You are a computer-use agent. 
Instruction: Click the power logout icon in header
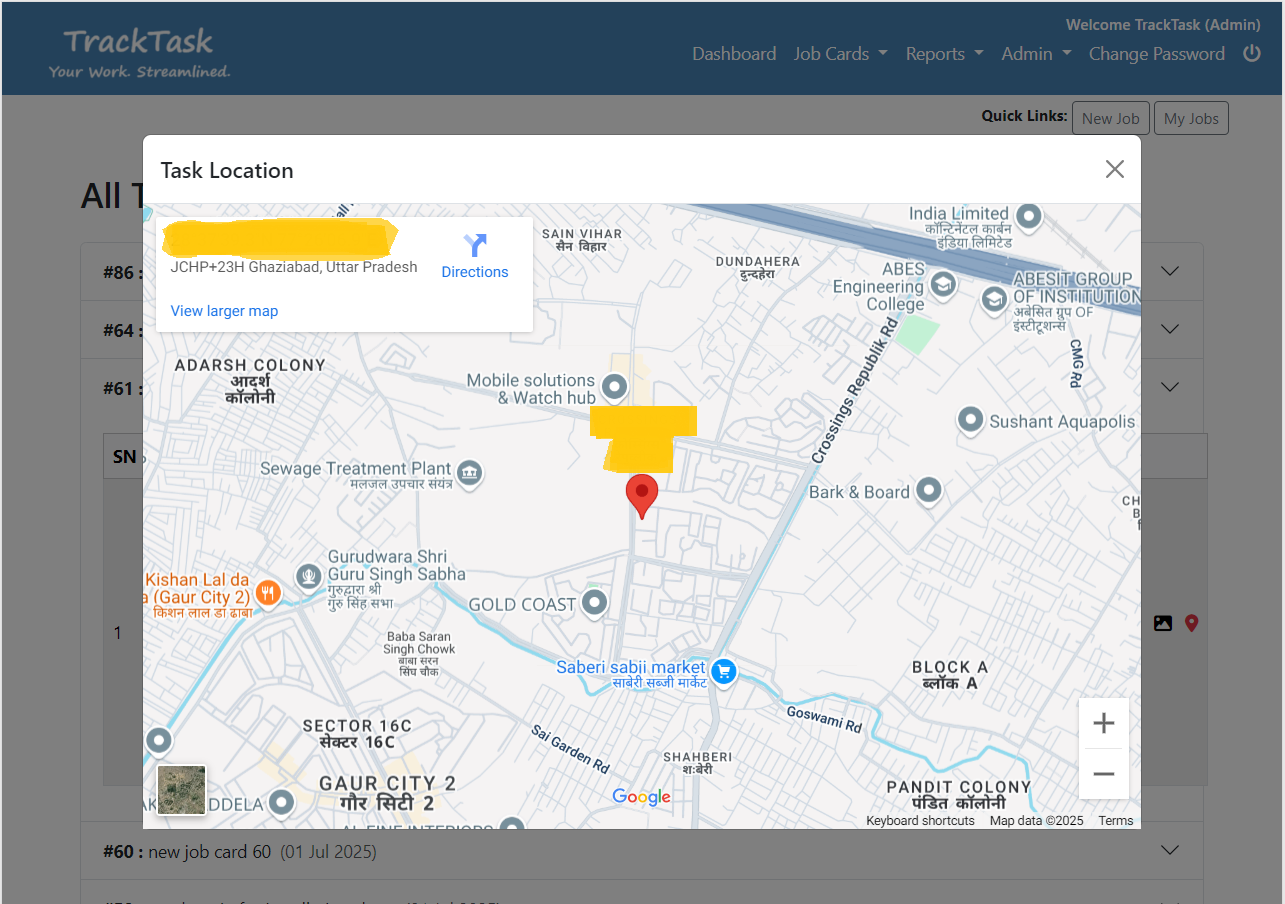(1251, 54)
